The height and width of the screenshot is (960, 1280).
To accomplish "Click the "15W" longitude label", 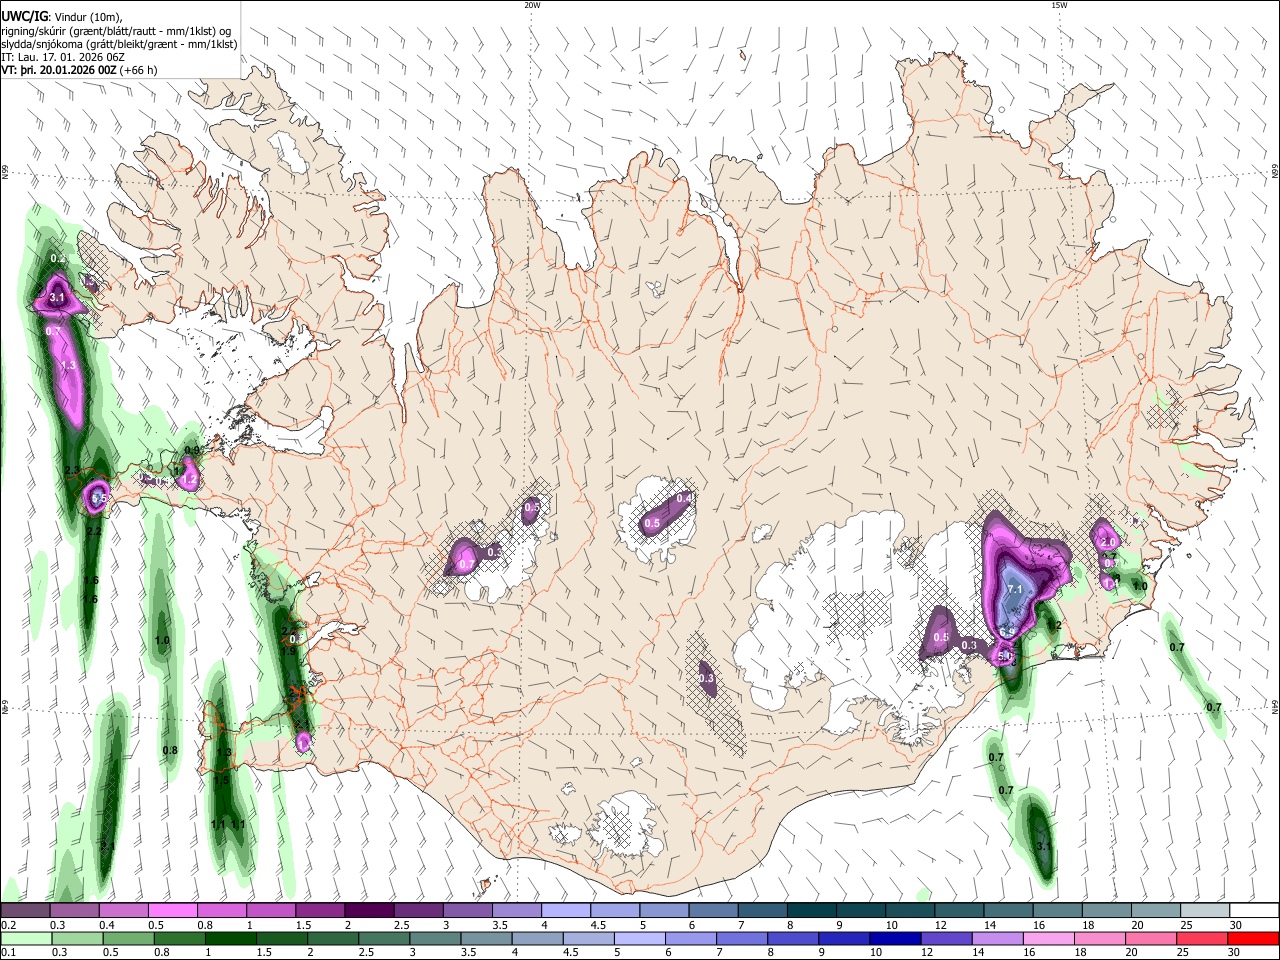I will 1058,5.
